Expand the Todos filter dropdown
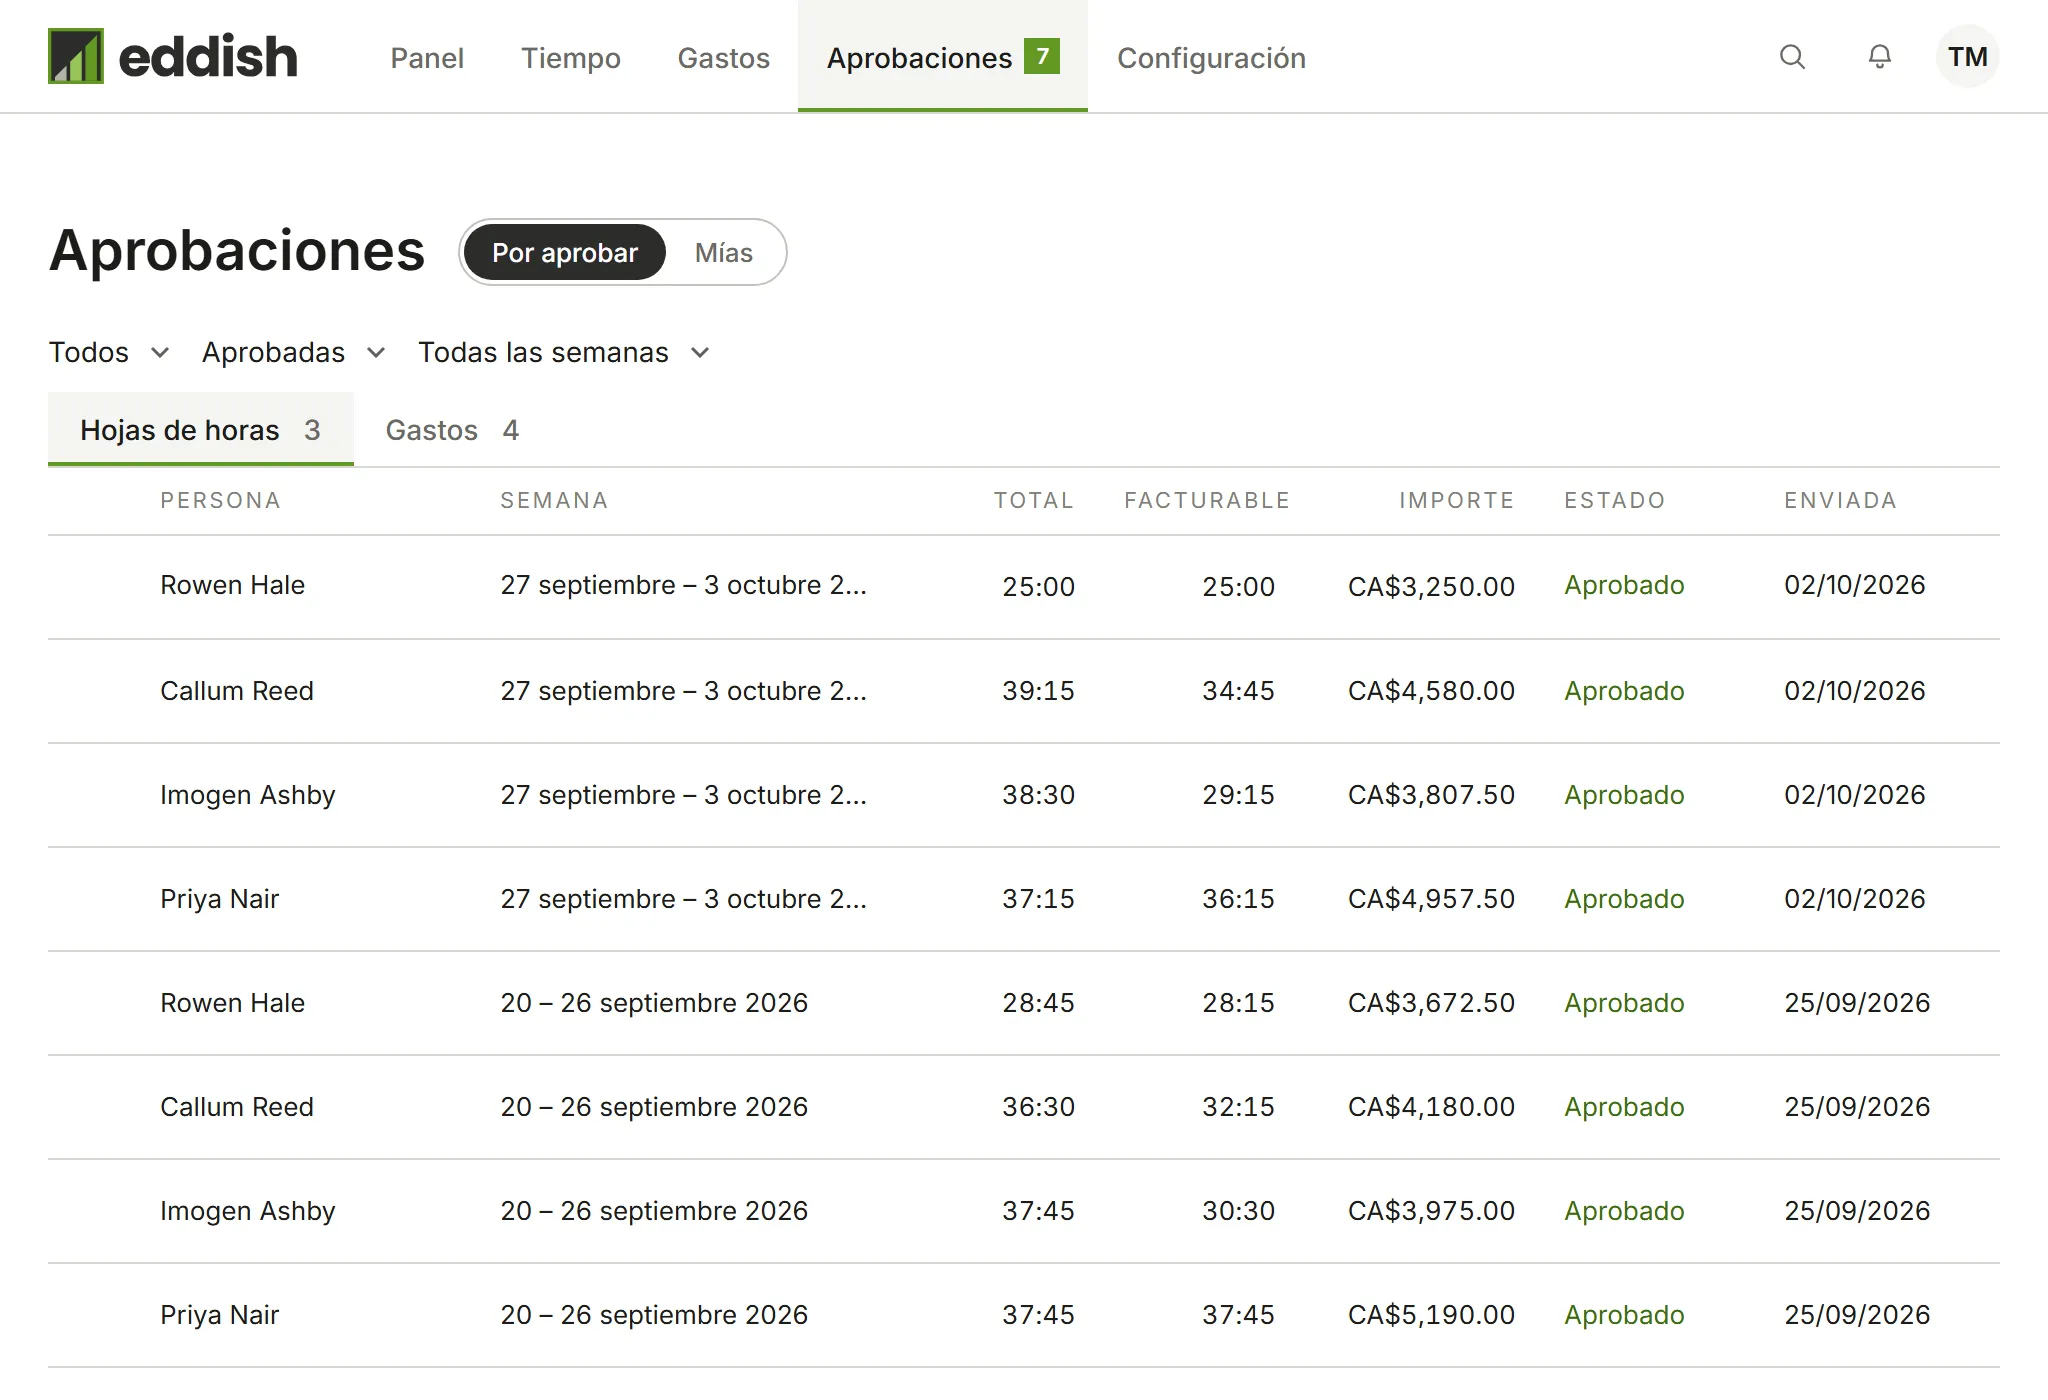This screenshot has height=1400, width=2048. pyautogui.click(x=110, y=352)
